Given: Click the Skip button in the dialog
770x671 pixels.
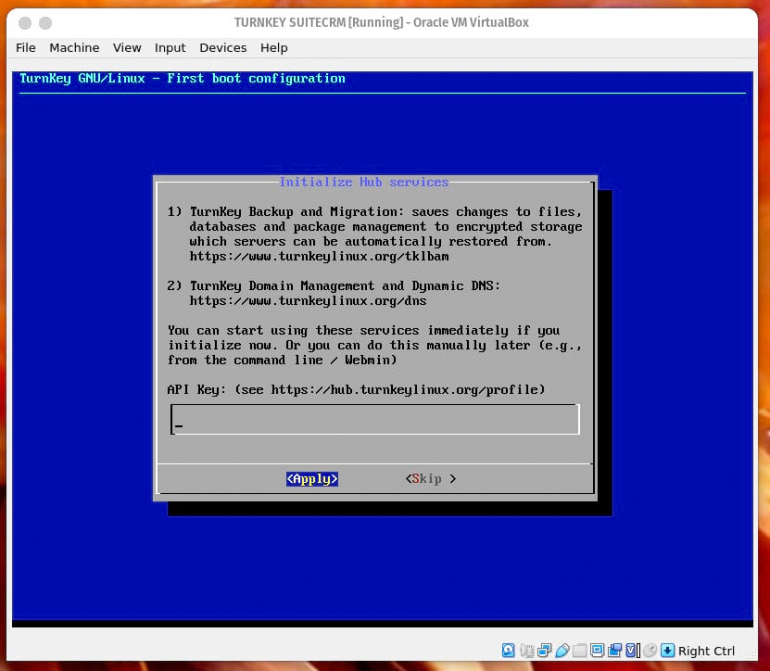Looking at the screenshot, I should (x=431, y=478).
